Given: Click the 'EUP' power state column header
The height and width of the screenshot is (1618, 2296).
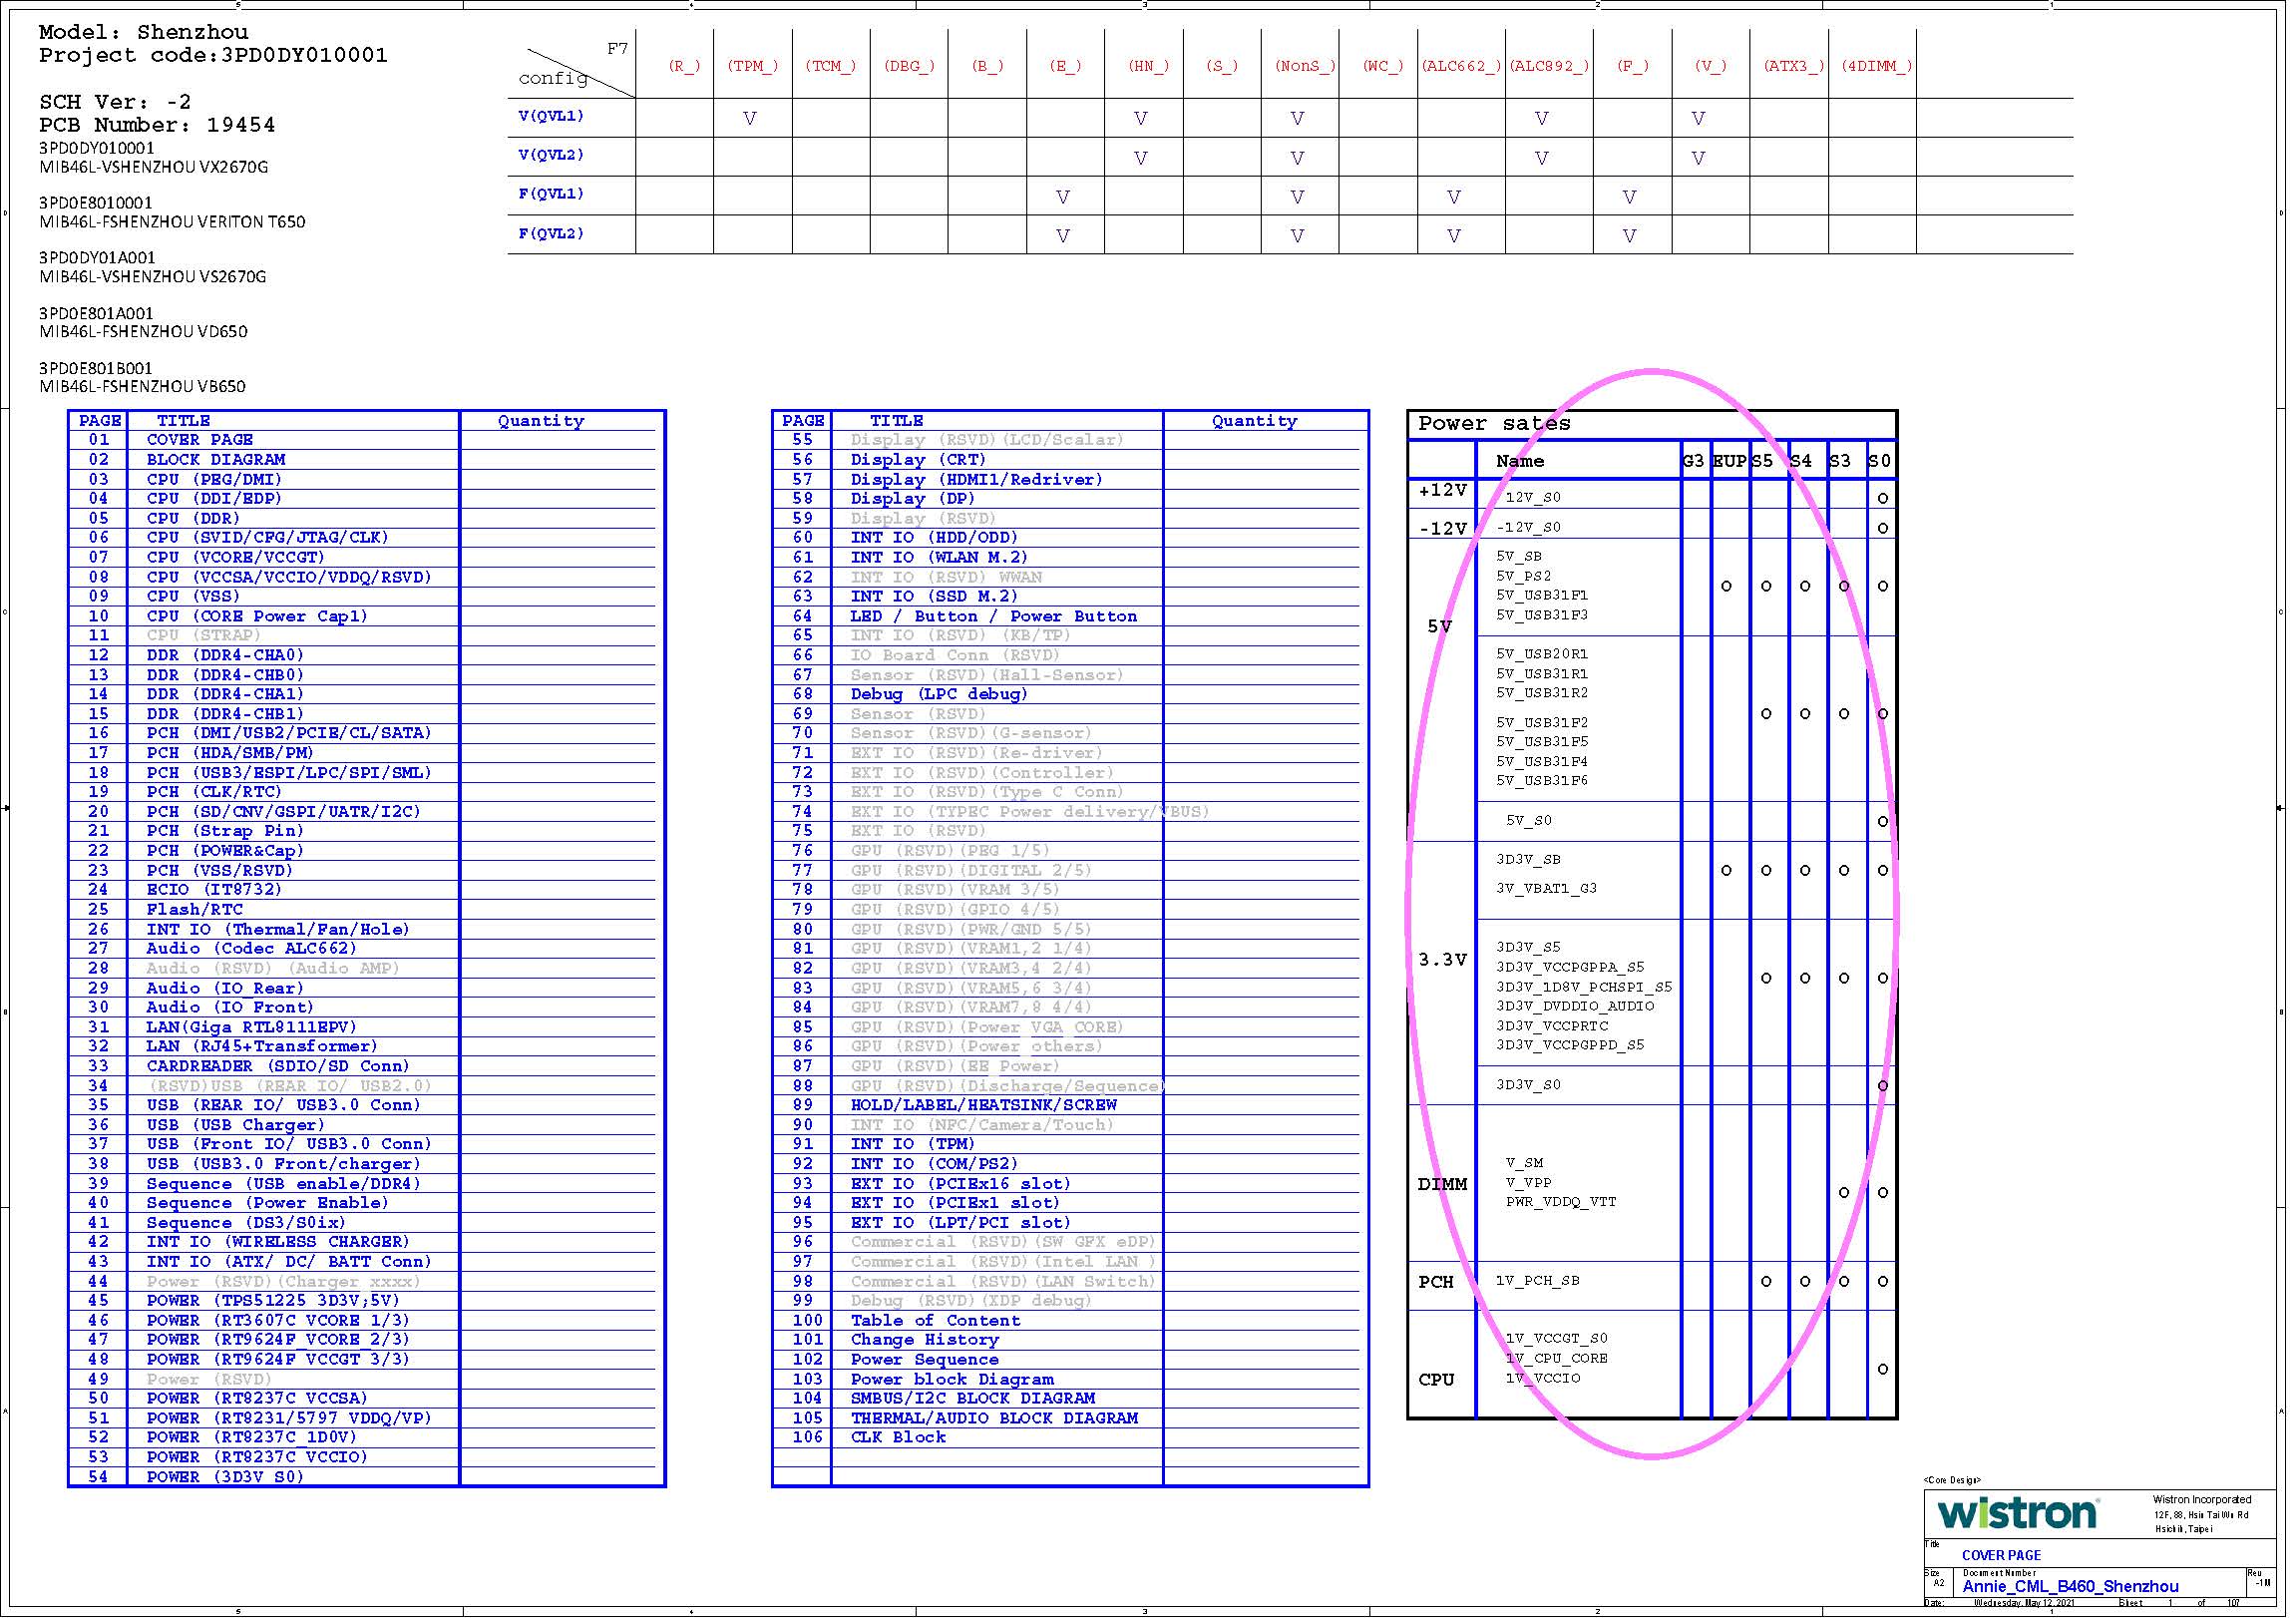Looking at the screenshot, I should click(1735, 463).
